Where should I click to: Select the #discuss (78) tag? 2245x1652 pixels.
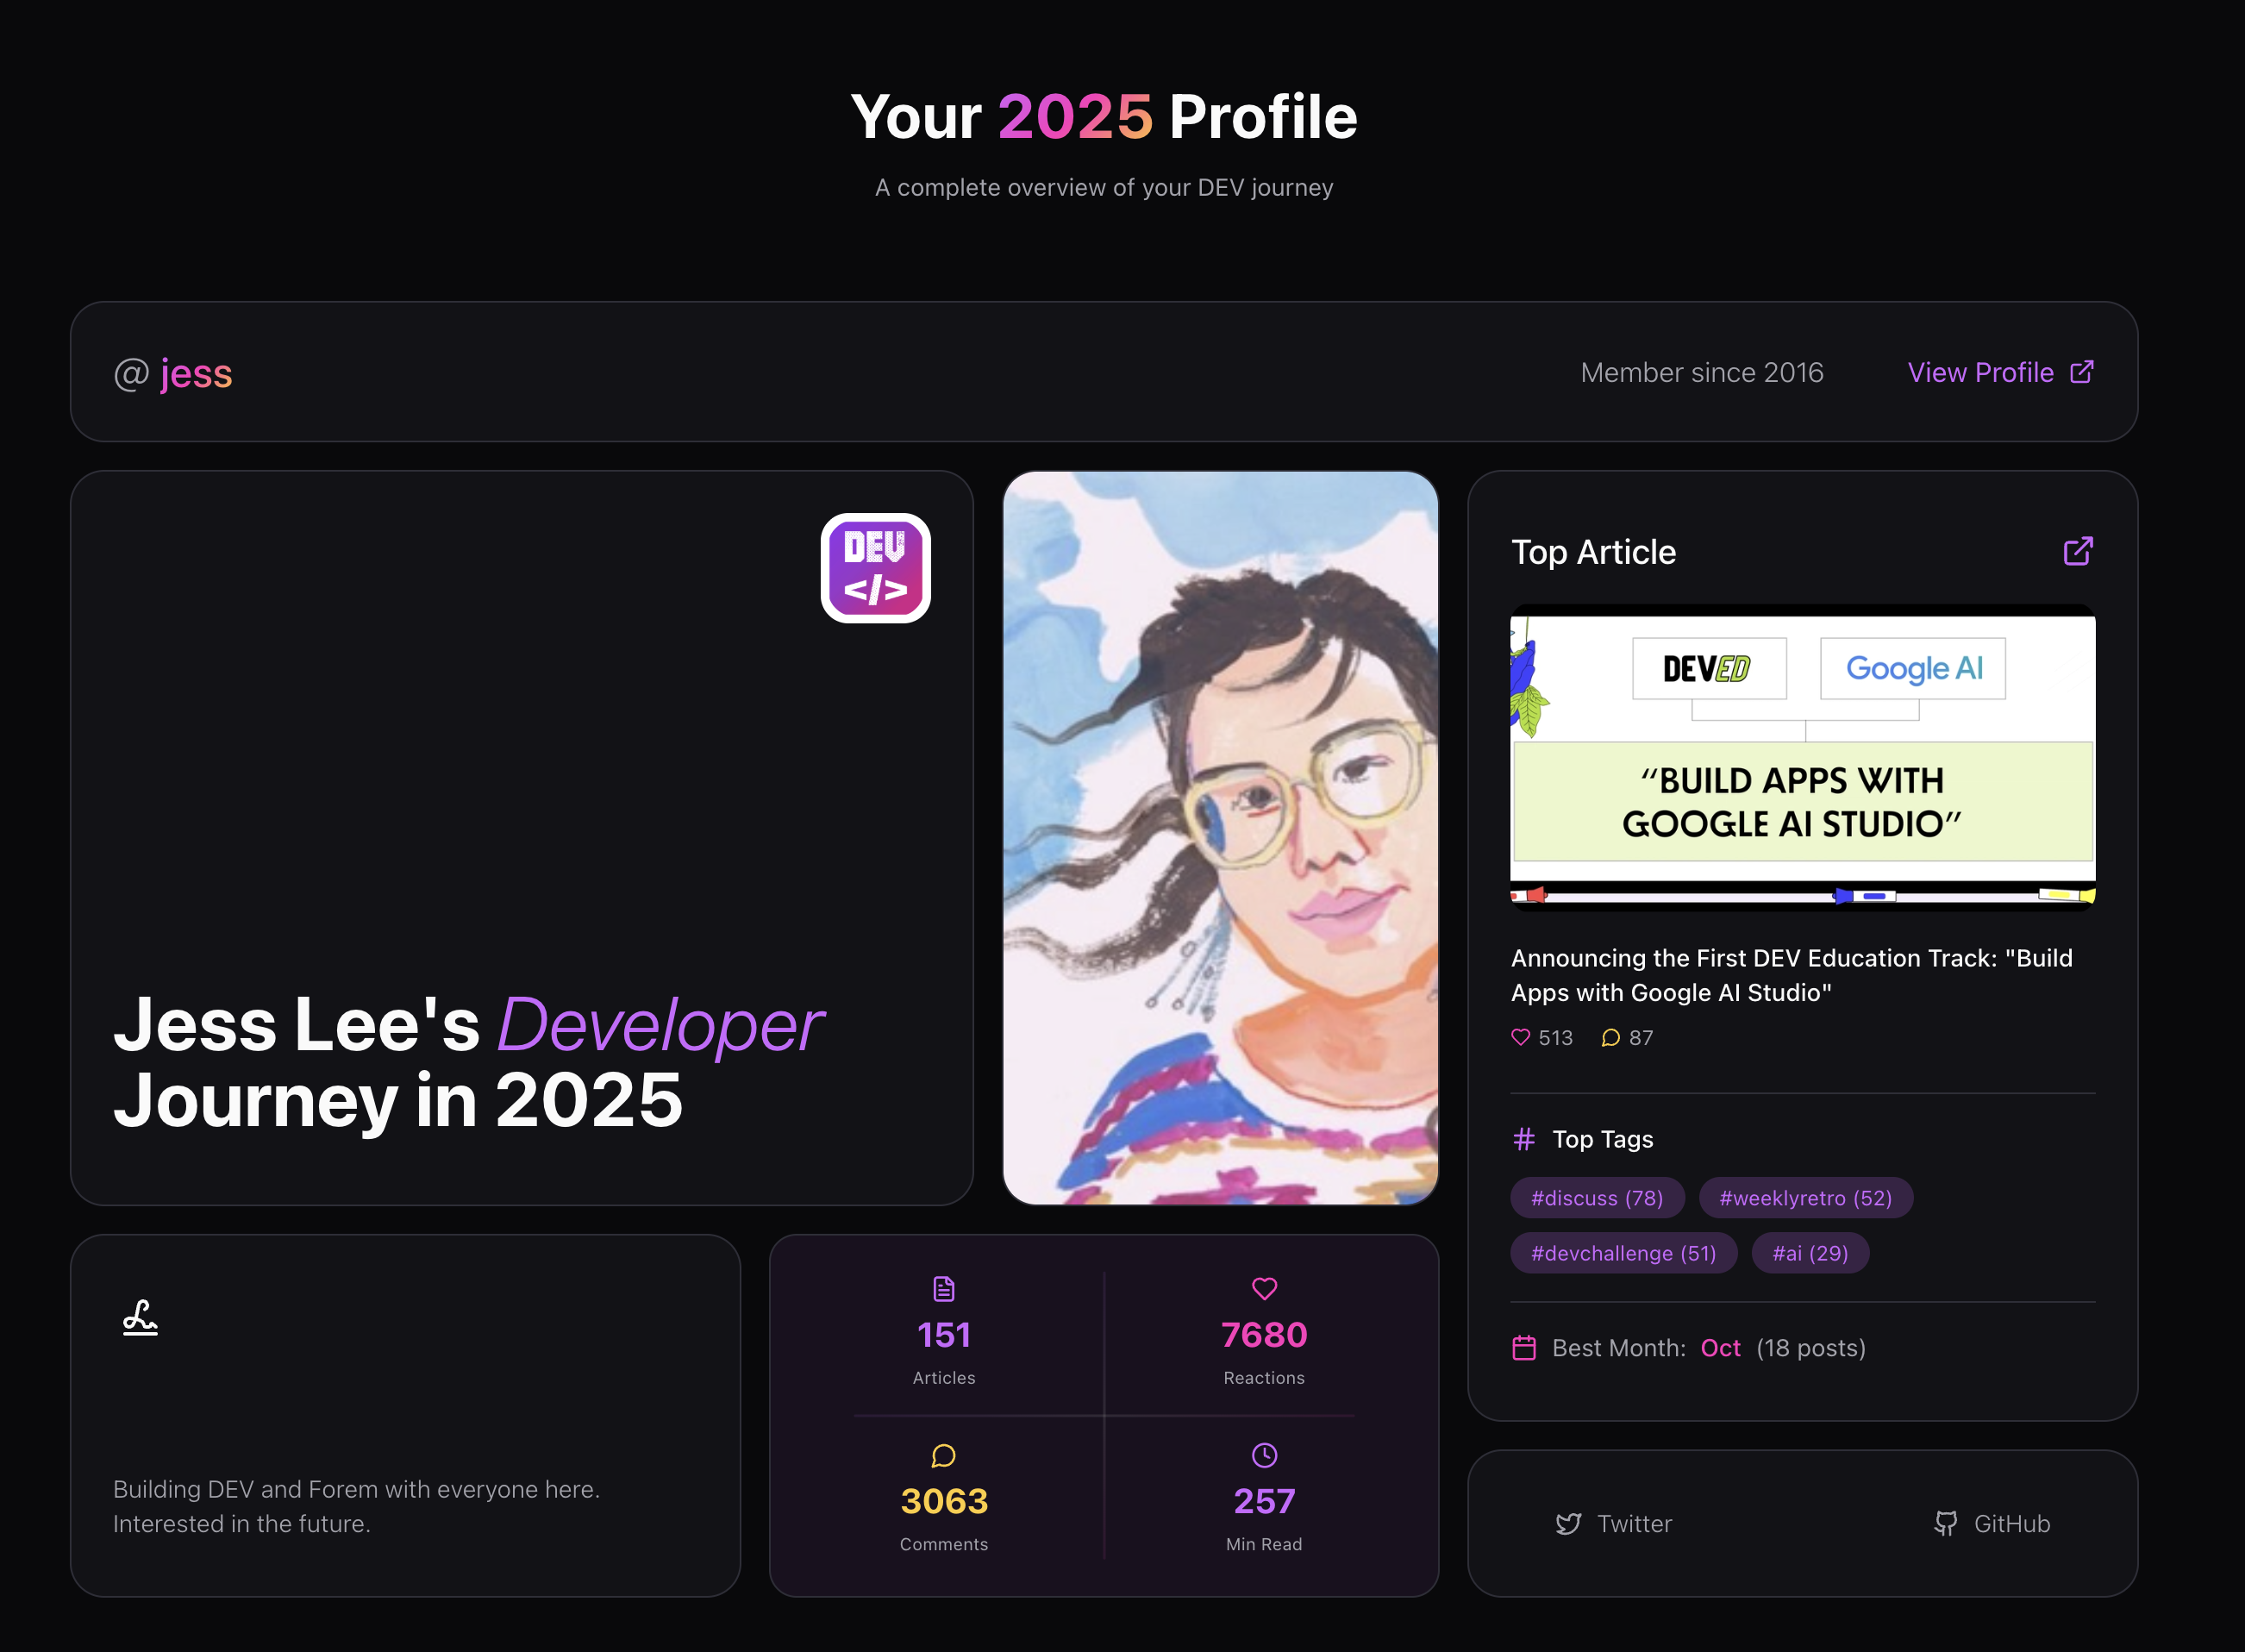[x=1597, y=1198]
